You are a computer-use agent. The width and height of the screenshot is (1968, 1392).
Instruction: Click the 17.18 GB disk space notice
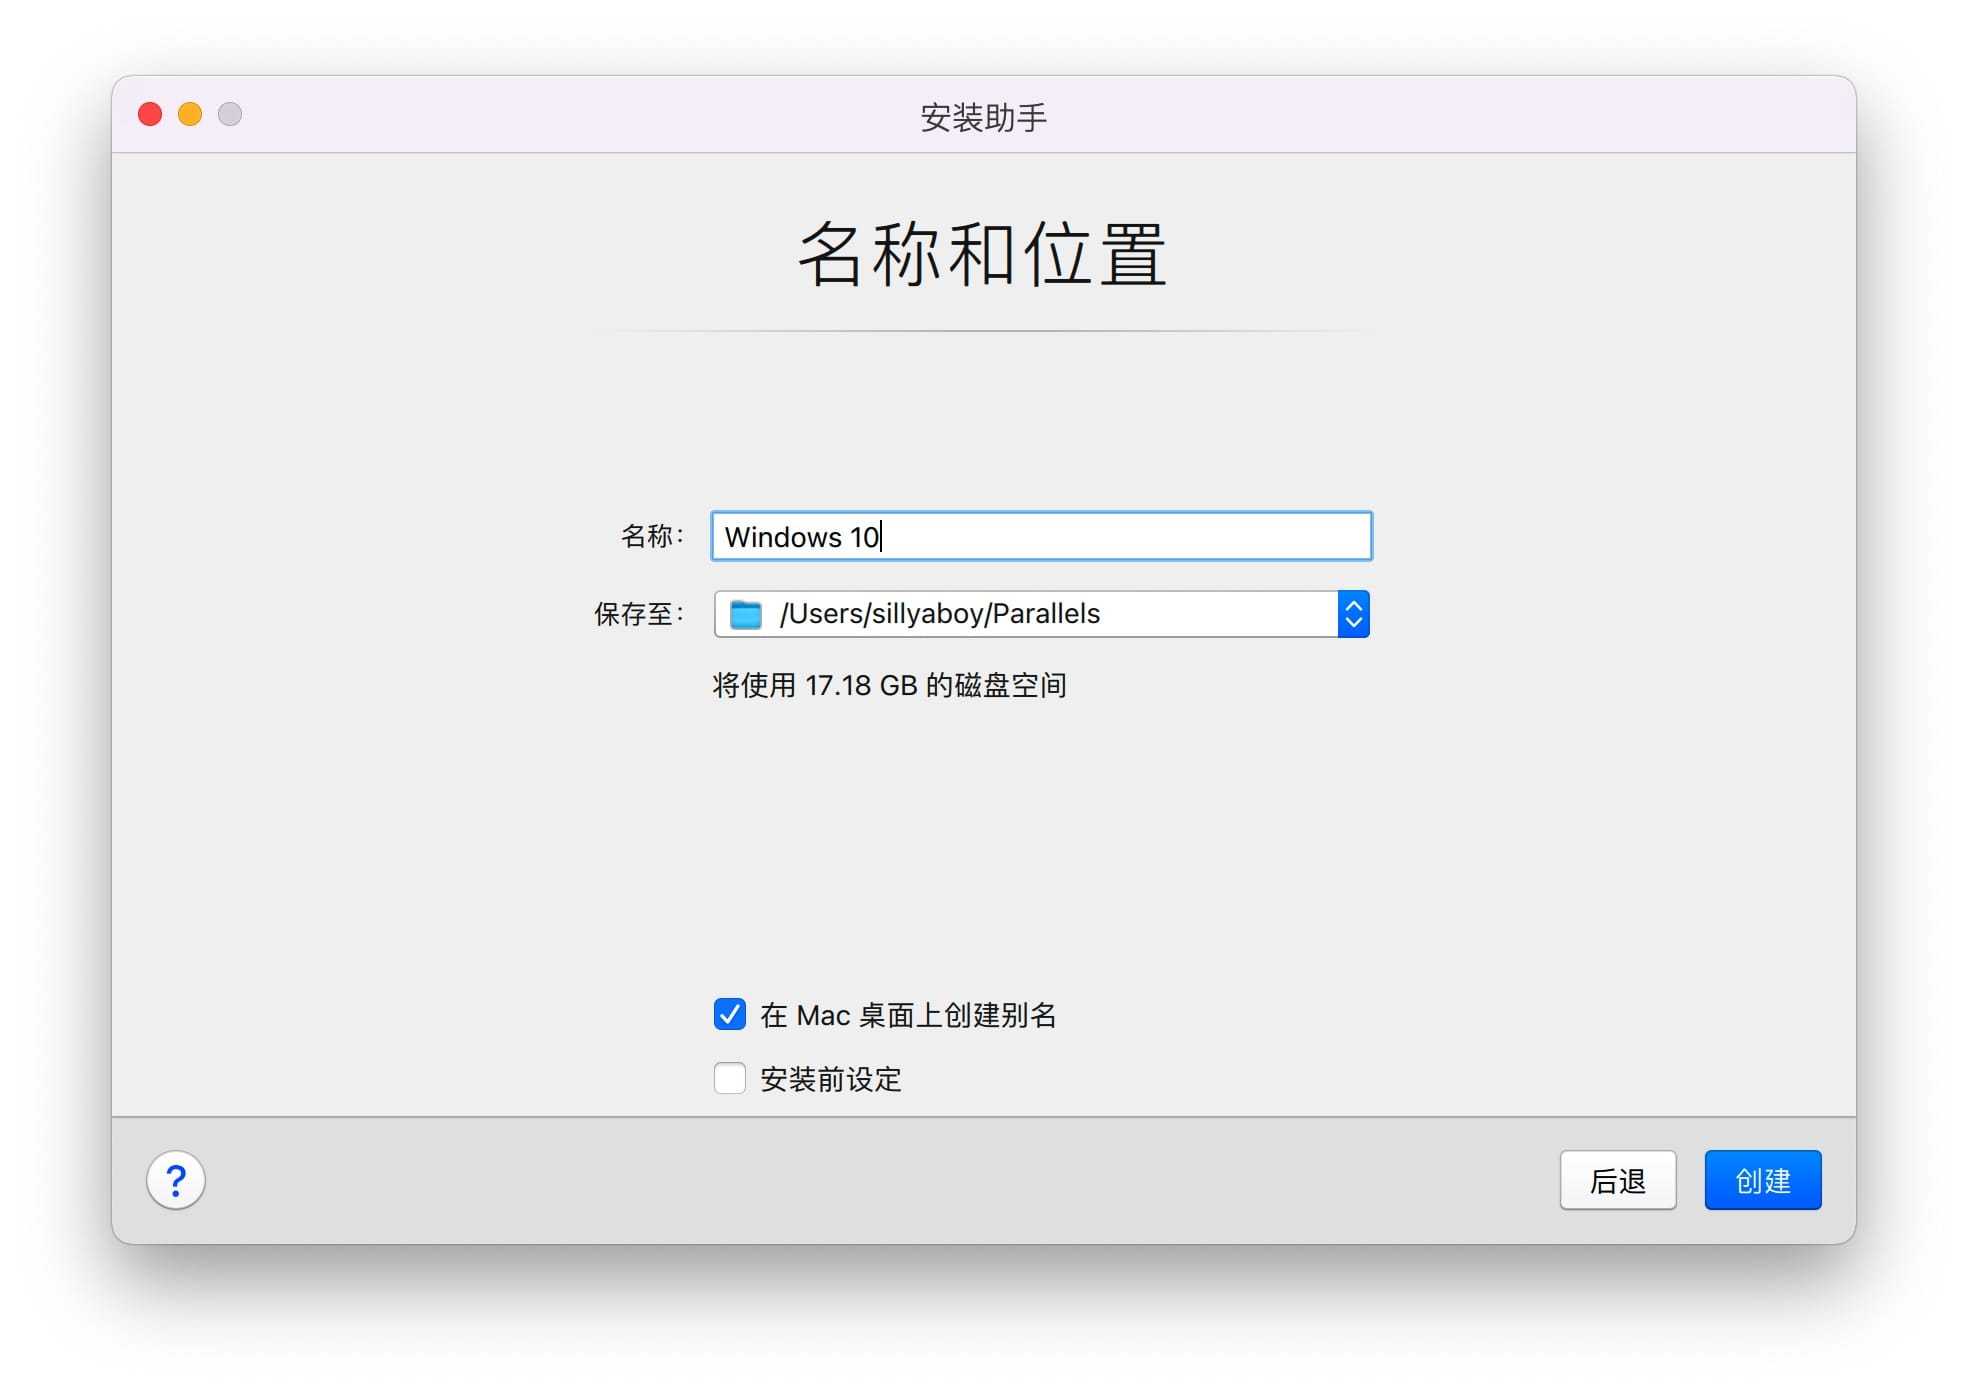click(x=889, y=686)
